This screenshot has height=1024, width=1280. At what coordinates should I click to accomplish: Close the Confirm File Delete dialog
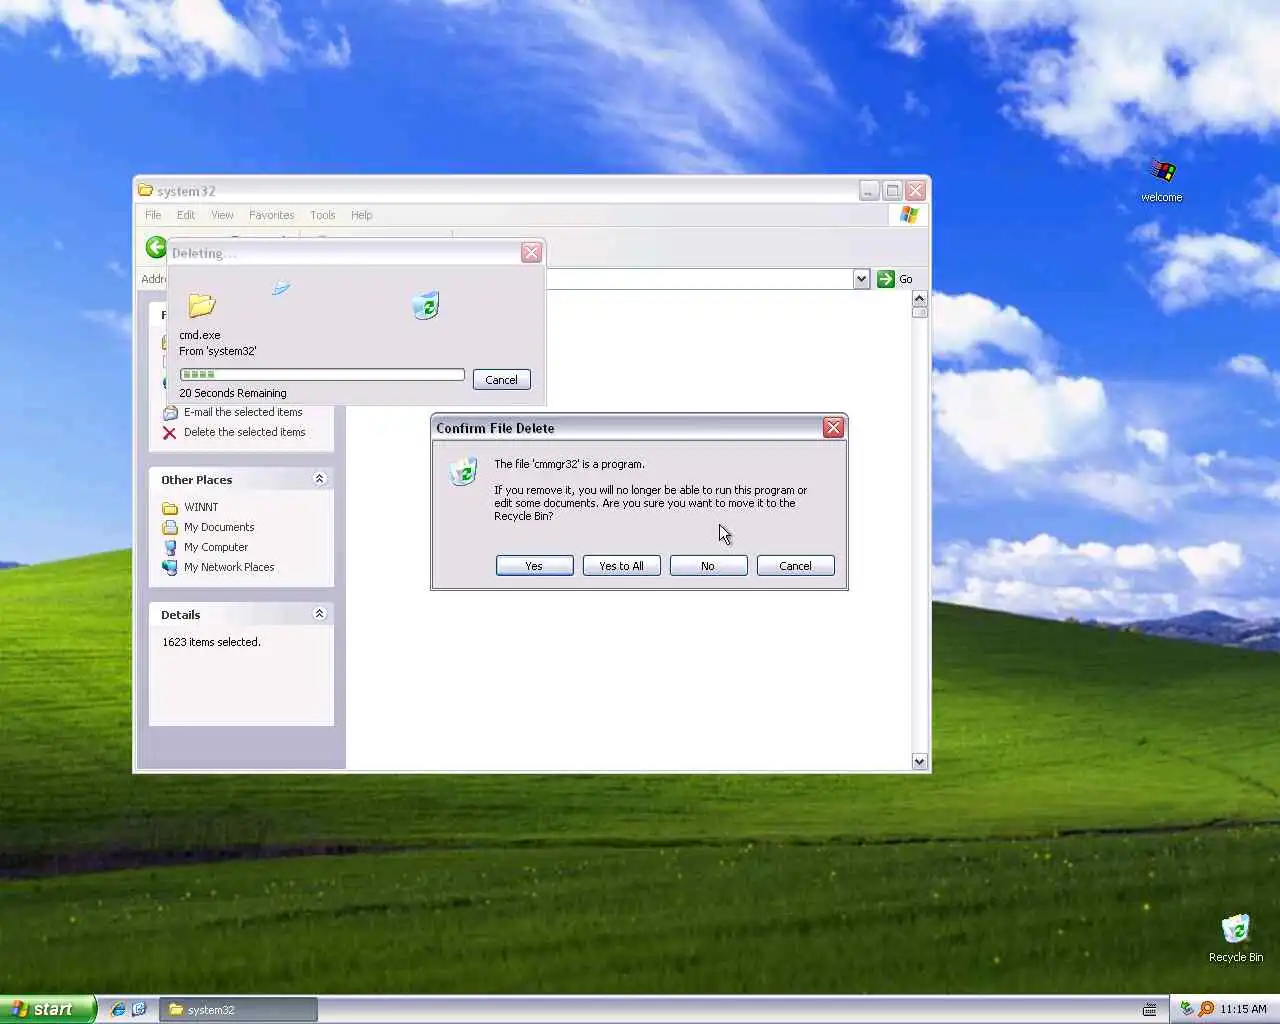click(833, 428)
